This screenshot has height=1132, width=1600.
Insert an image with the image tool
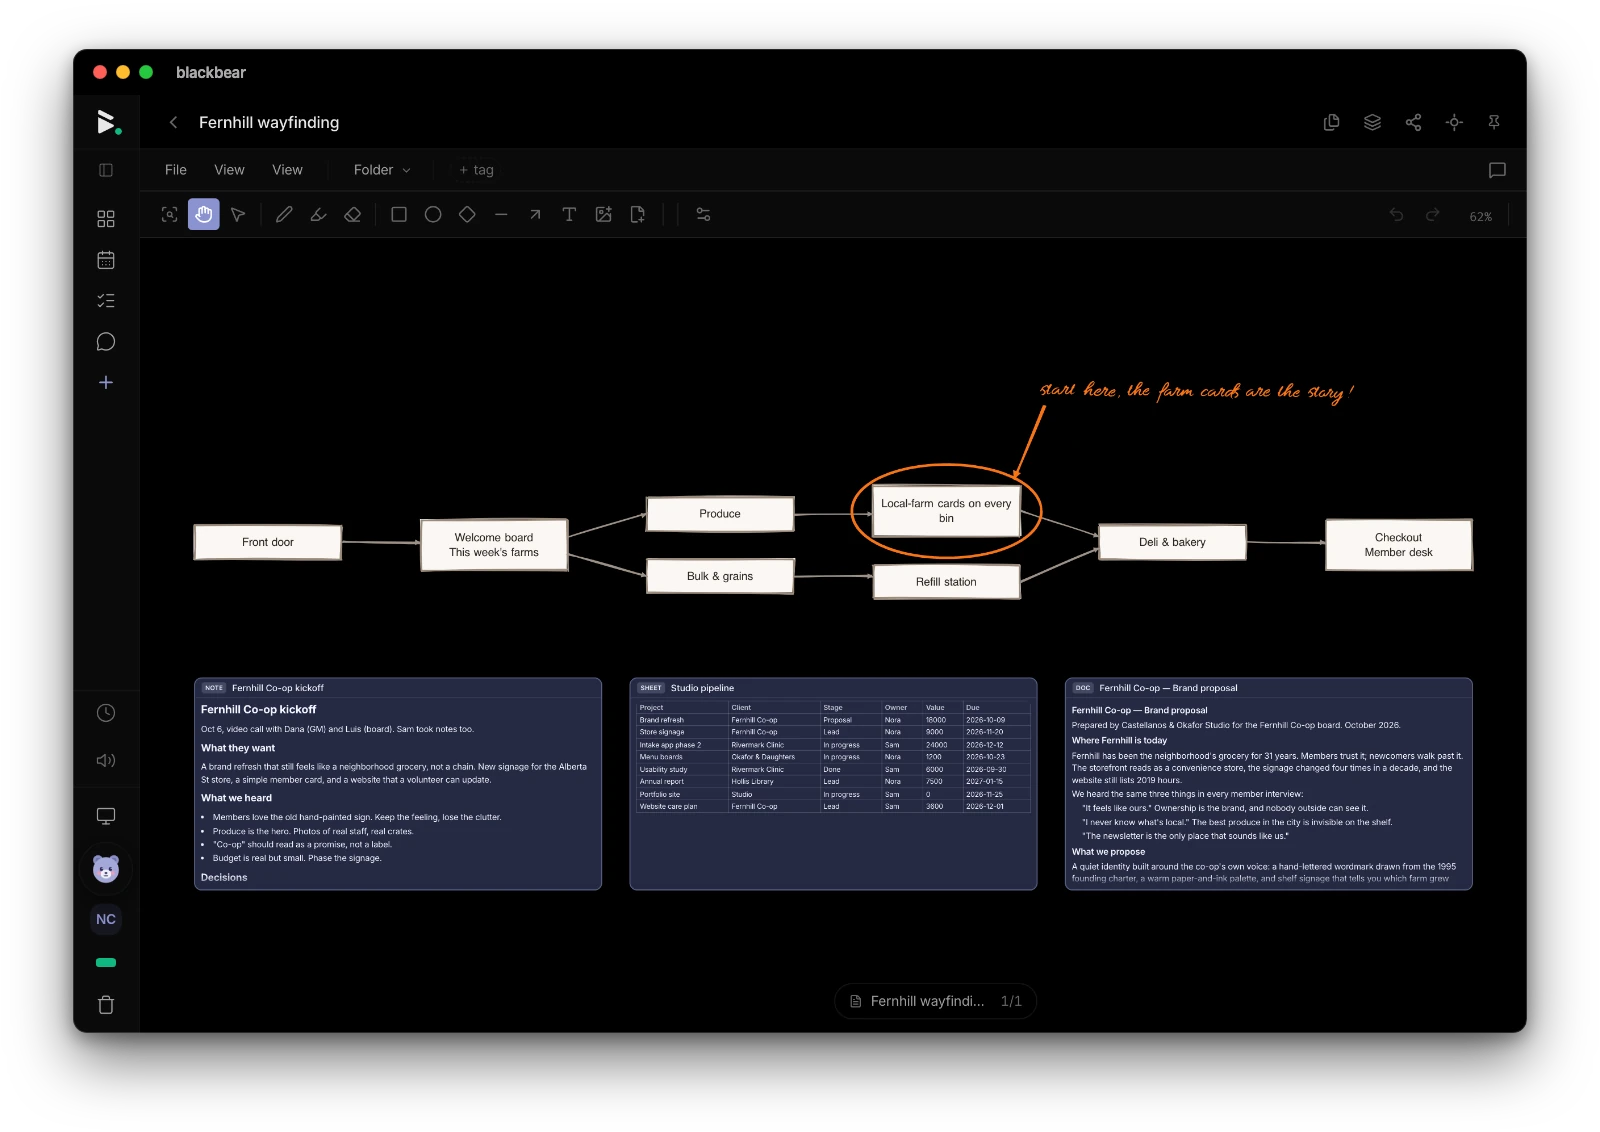click(x=603, y=214)
